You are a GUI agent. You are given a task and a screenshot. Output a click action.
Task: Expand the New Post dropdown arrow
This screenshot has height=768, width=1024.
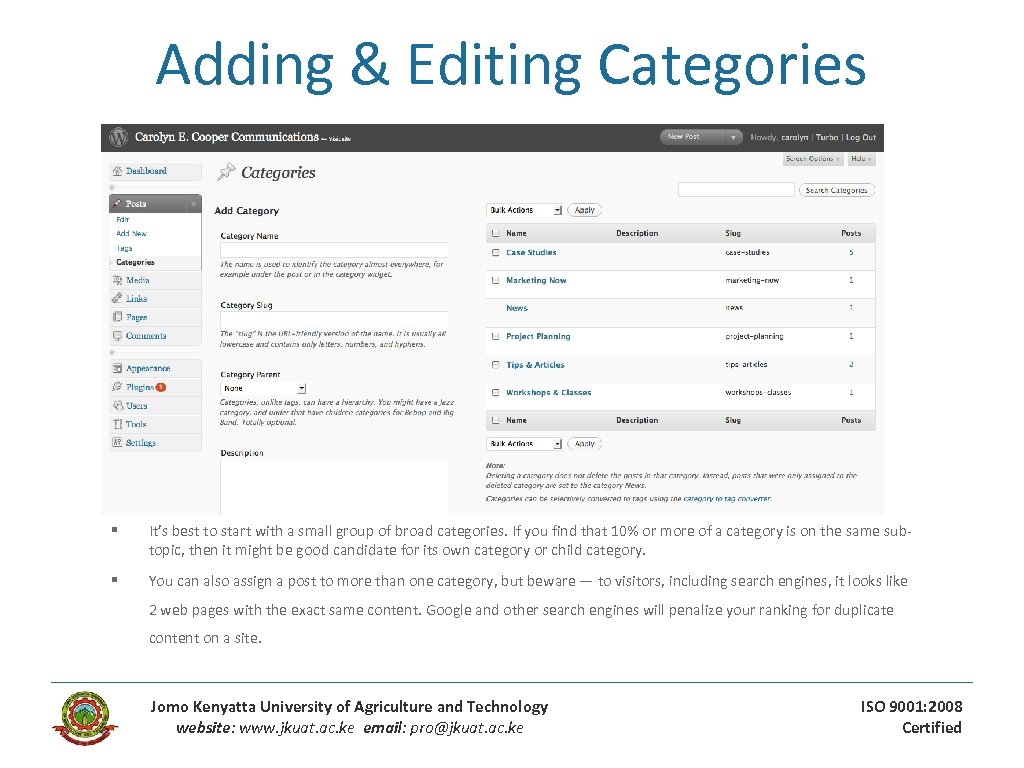pyautogui.click(x=733, y=137)
